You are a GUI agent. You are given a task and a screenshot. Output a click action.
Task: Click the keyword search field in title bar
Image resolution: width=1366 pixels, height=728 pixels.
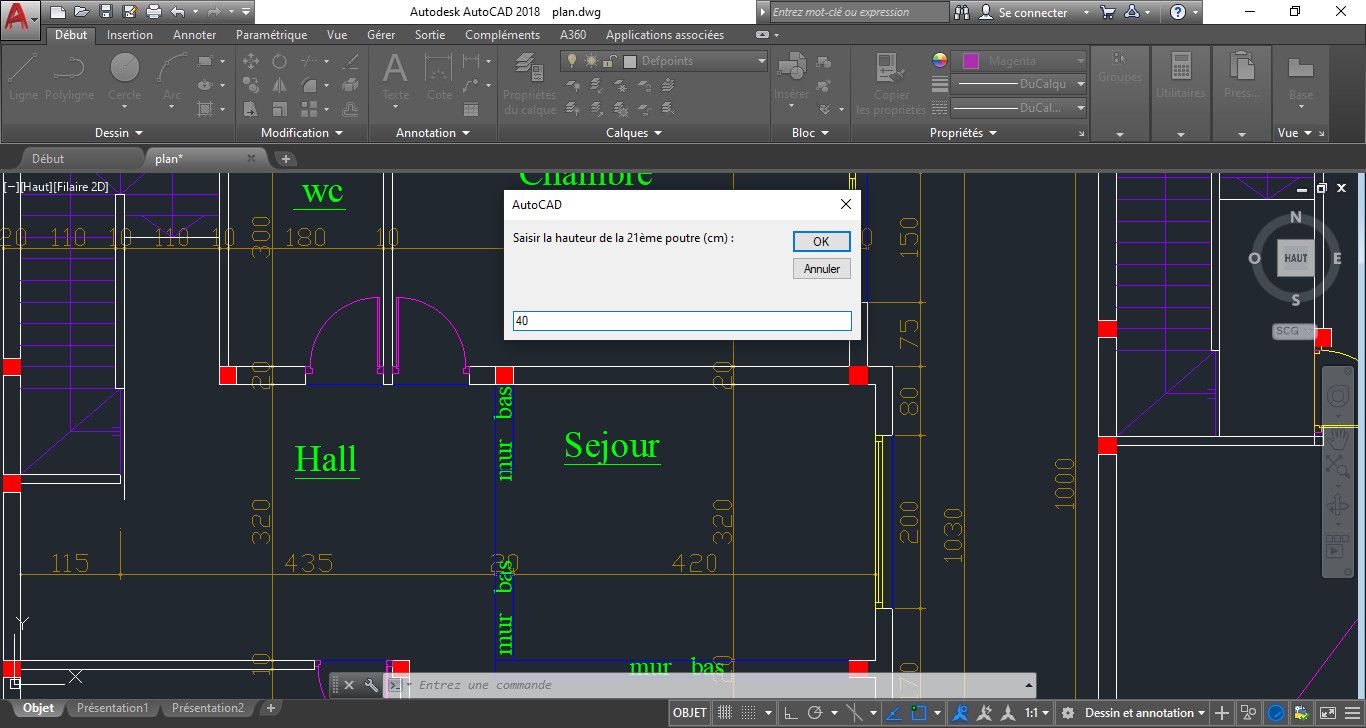tap(858, 12)
